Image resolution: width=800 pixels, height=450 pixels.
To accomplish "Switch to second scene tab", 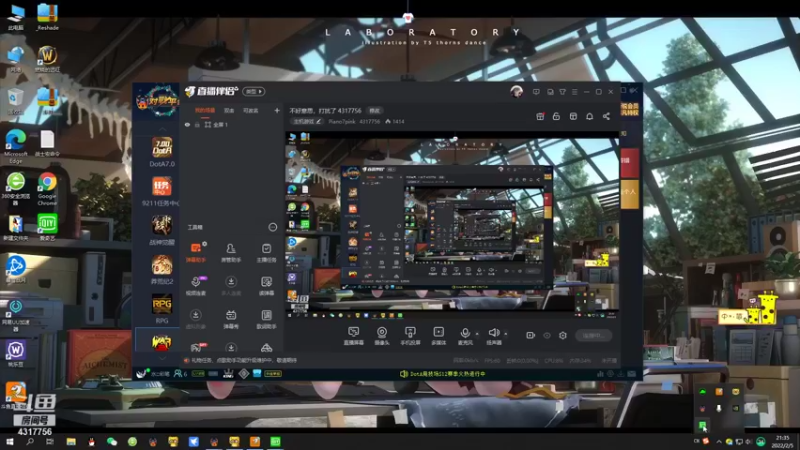I will click(x=229, y=110).
